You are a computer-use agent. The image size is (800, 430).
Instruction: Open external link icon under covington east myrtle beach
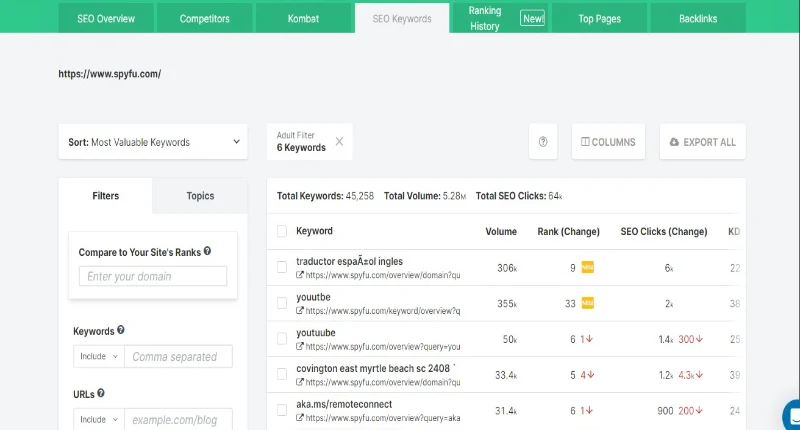[x=300, y=382]
